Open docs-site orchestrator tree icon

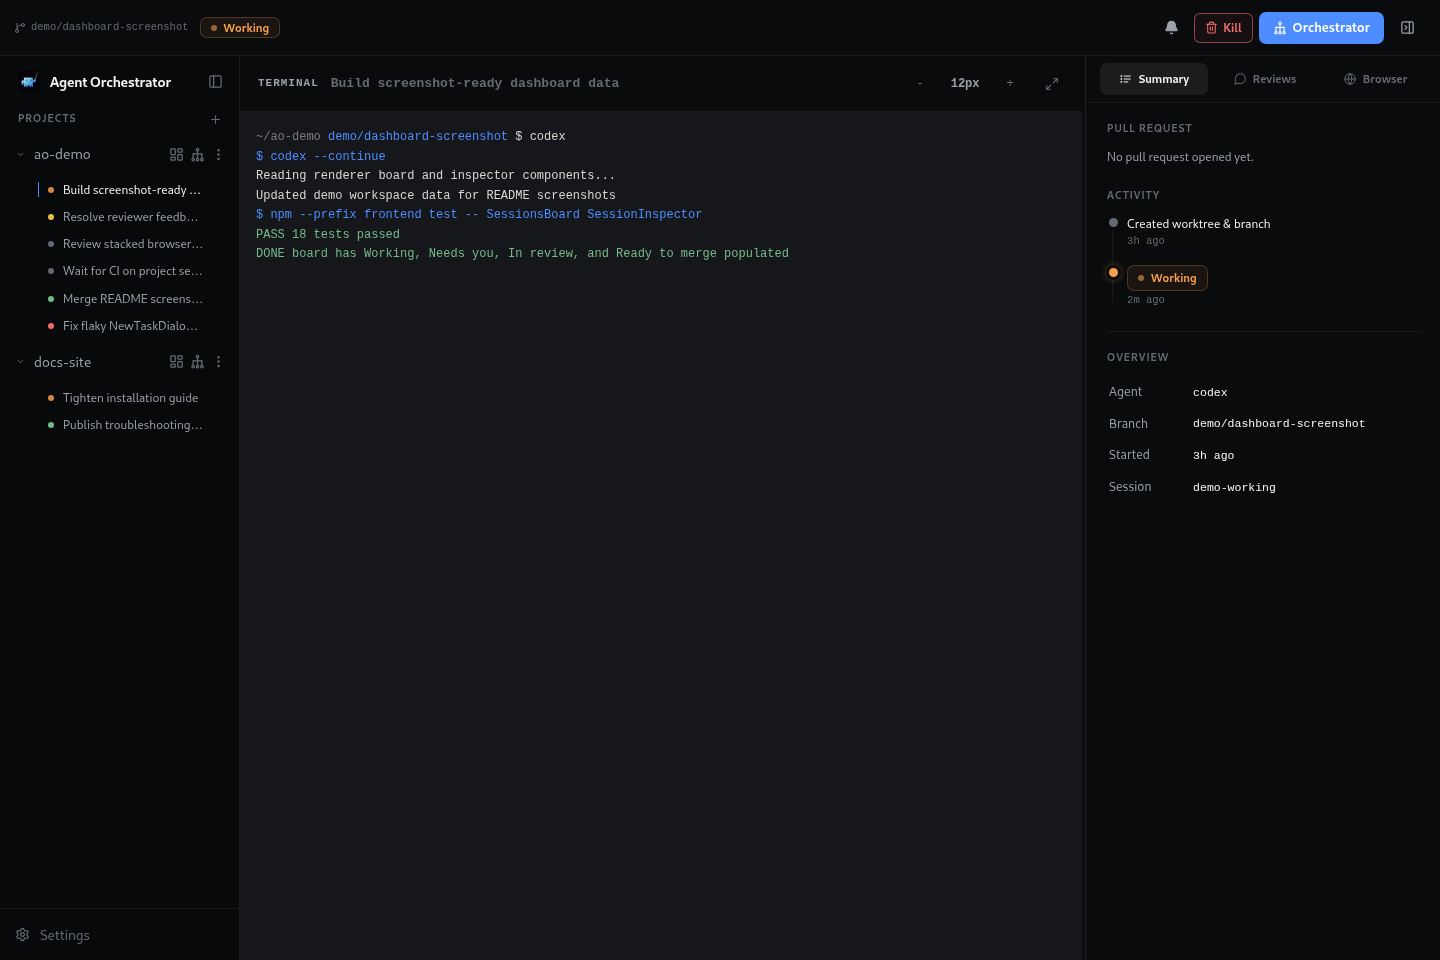pos(197,362)
